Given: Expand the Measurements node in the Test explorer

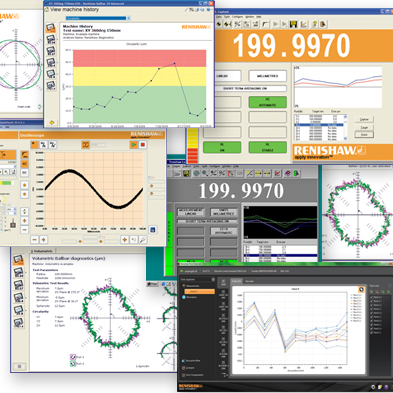Looking at the screenshot, I should pyautogui.click(x=183, y=286).
